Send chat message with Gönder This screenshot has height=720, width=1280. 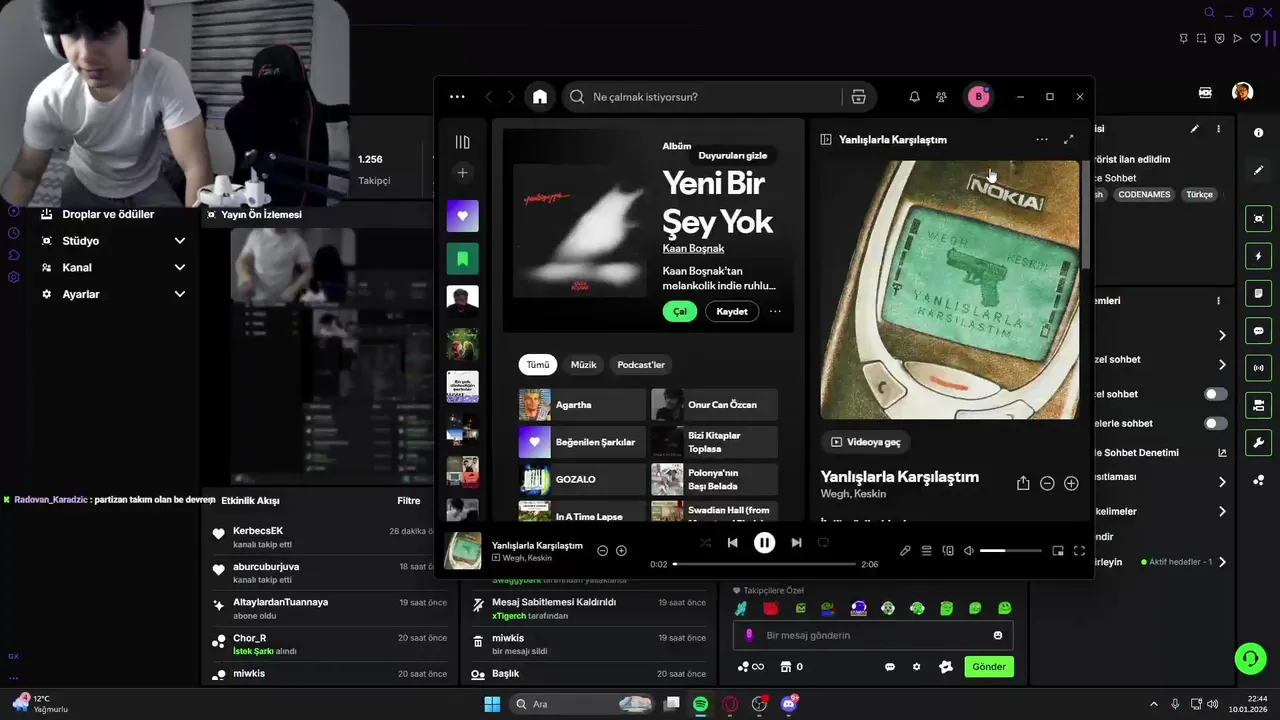tap(989, 667)
